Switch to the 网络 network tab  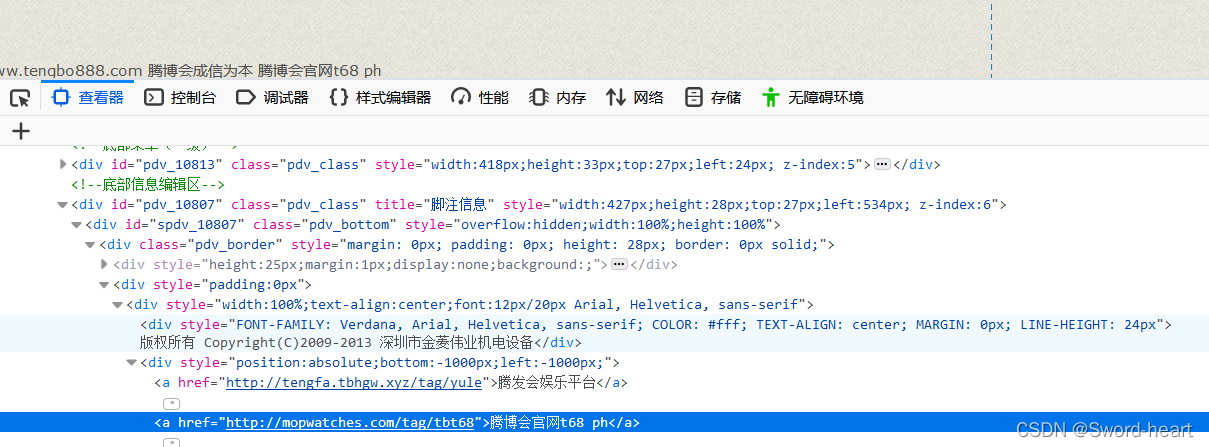[x=635, y=98]
